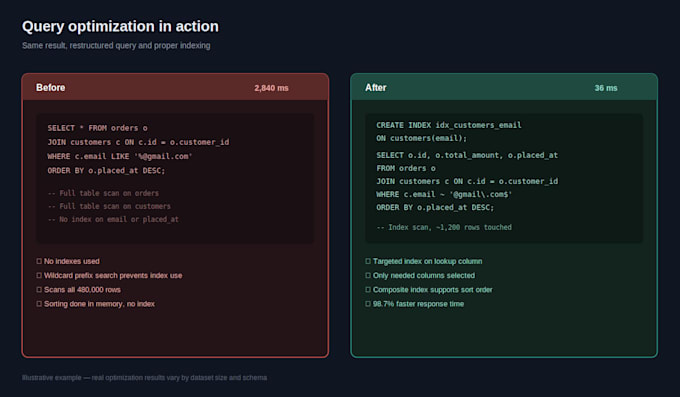Select the 'Before' panel header label
The height and width of the screenshot is (397, 680).
(51, 88)
